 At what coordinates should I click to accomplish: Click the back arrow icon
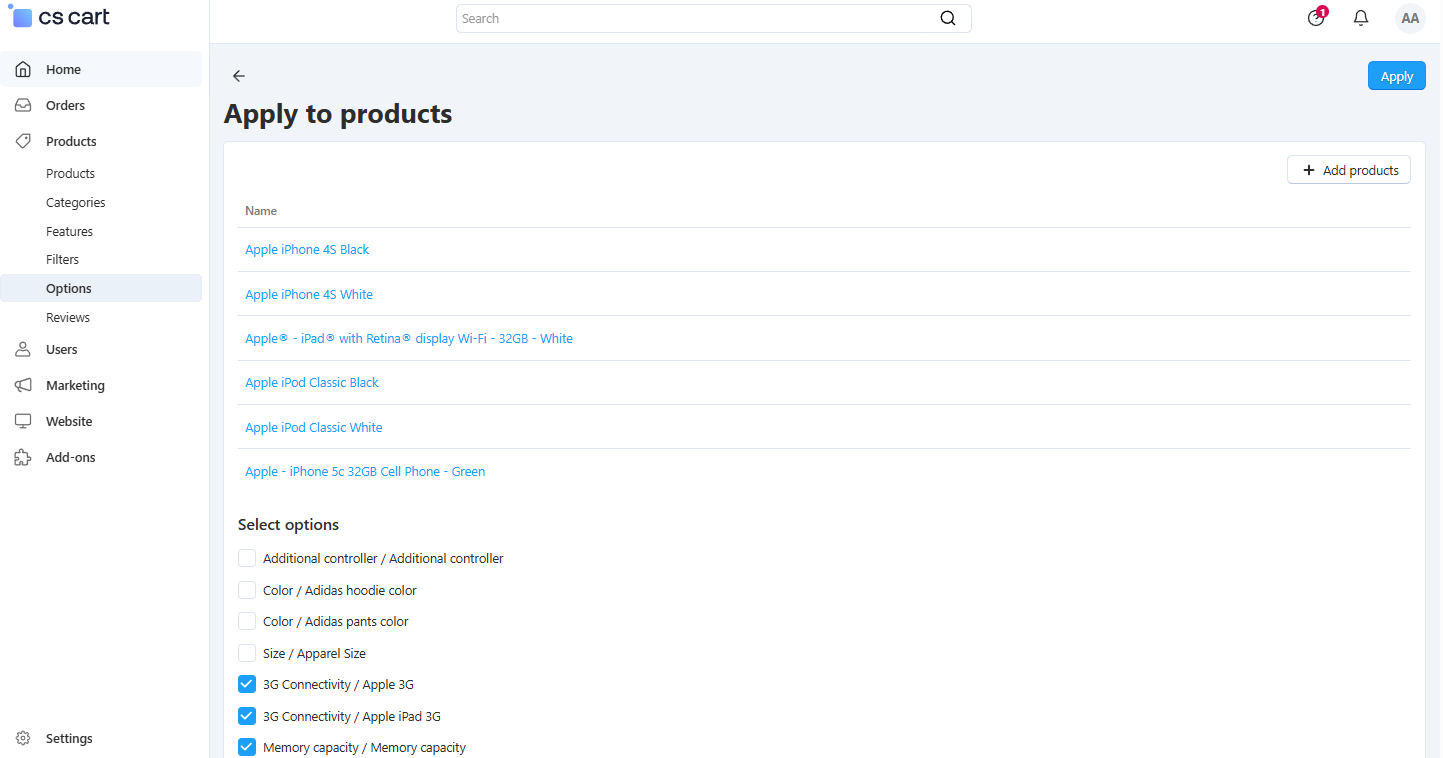tap(238, 76)
